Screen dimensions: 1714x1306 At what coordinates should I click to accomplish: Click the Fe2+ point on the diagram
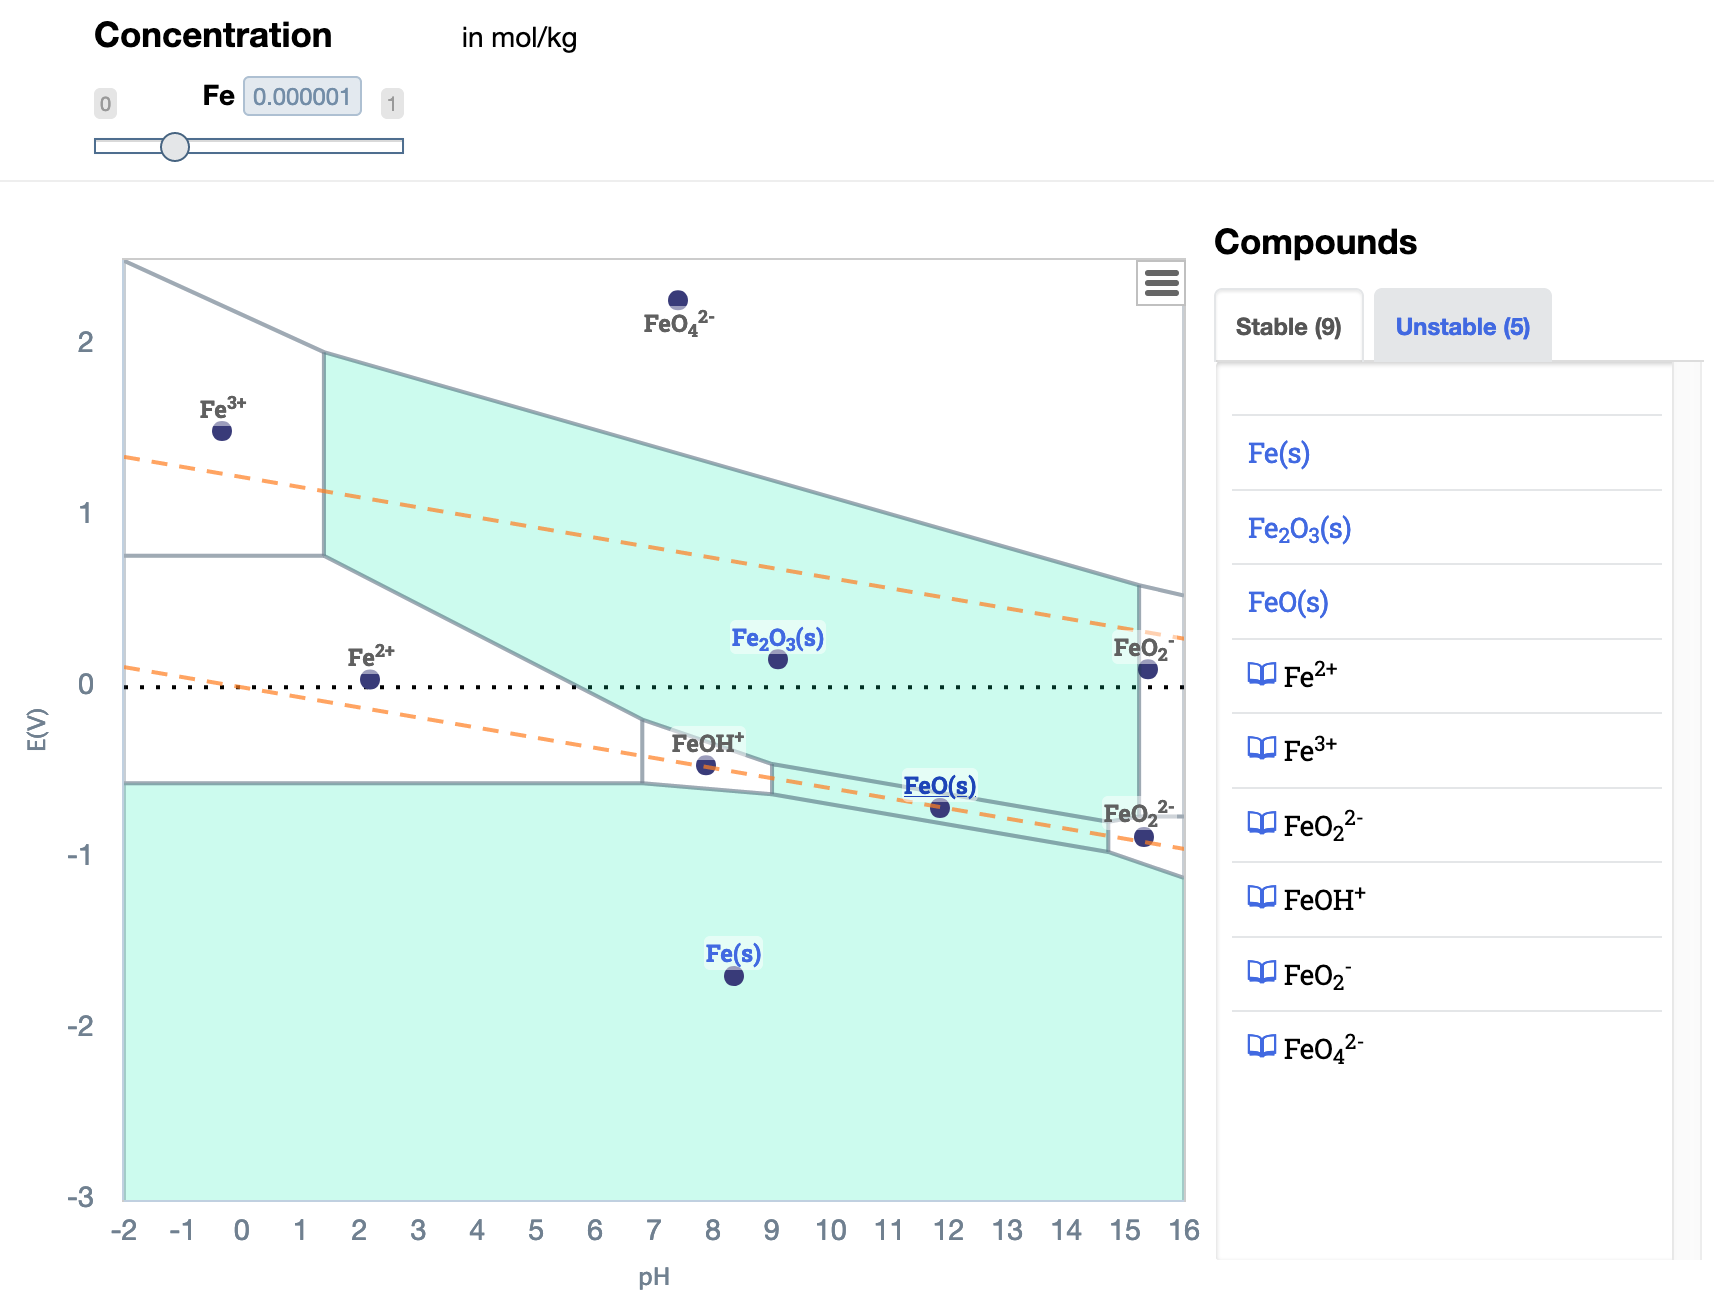369,679
